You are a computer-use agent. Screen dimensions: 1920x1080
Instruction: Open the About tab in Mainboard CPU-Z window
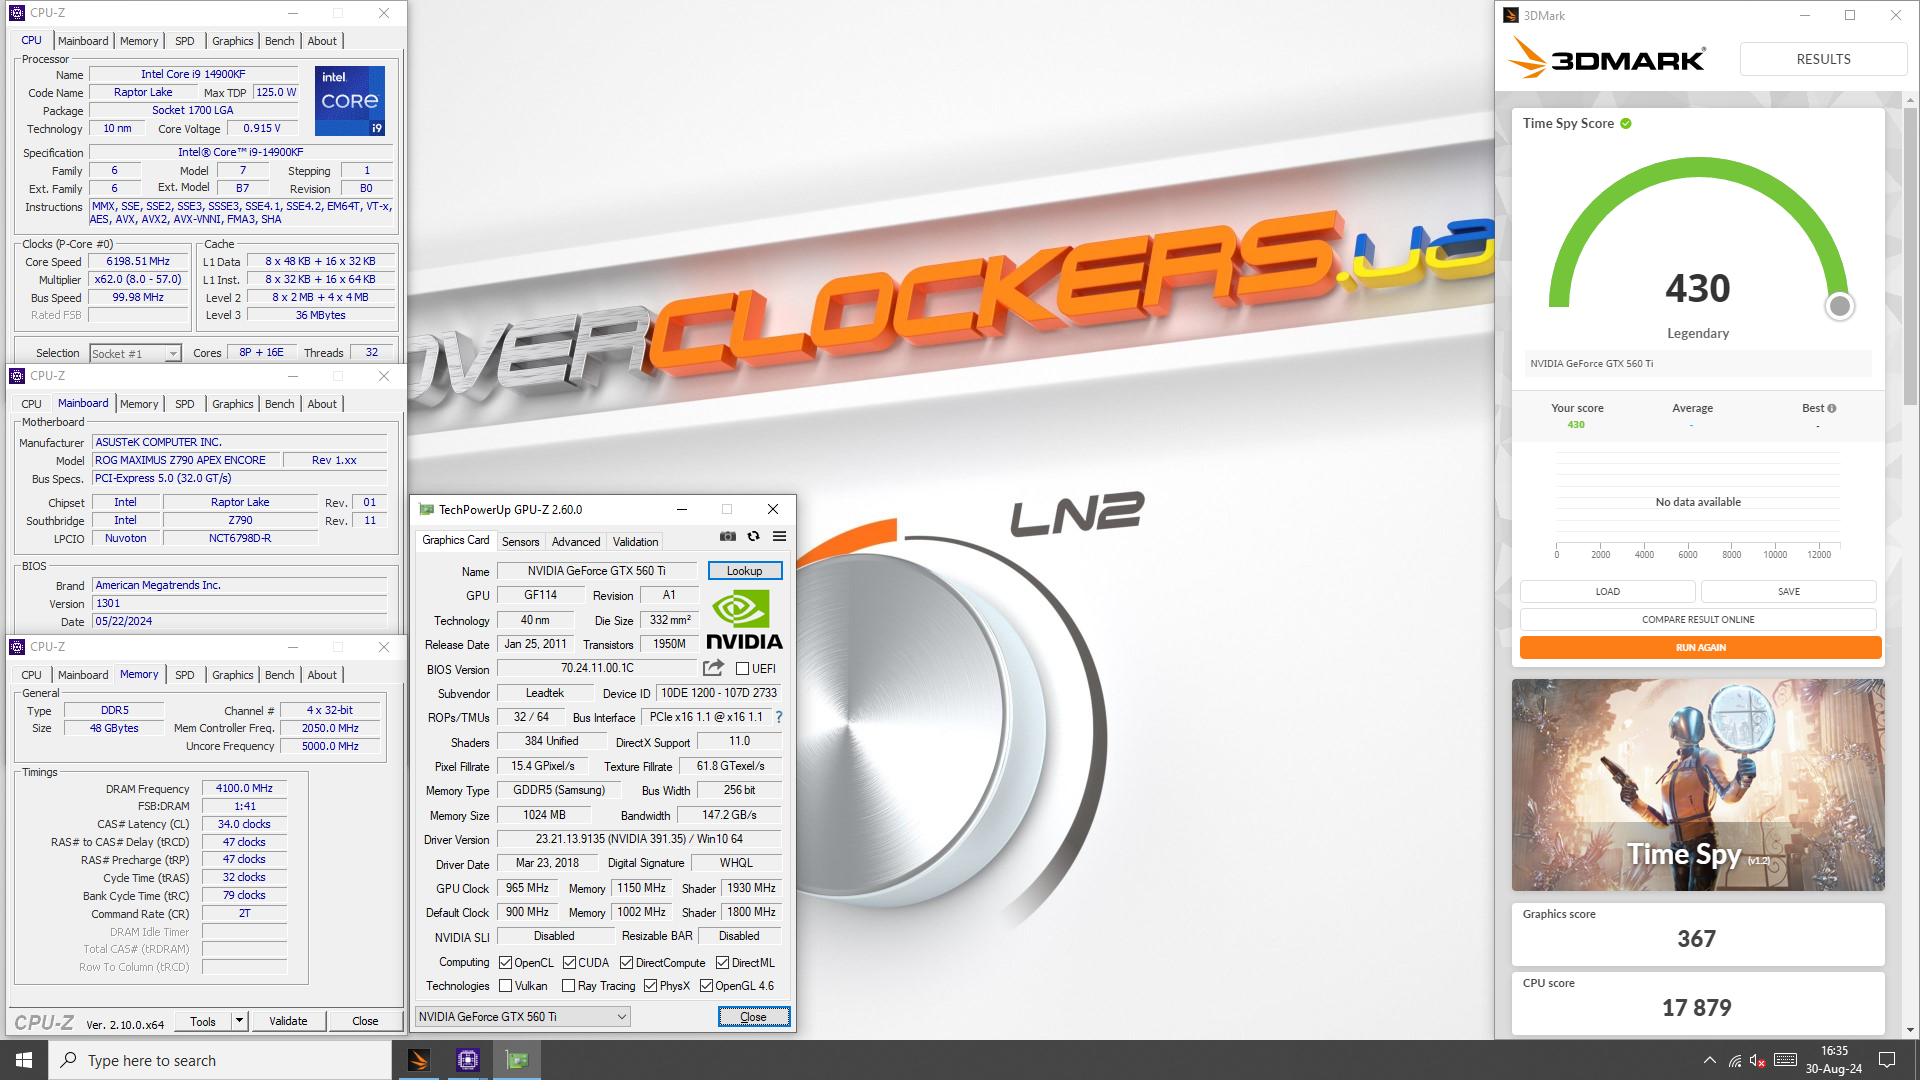pyautogui.click(x=322, y=404)
